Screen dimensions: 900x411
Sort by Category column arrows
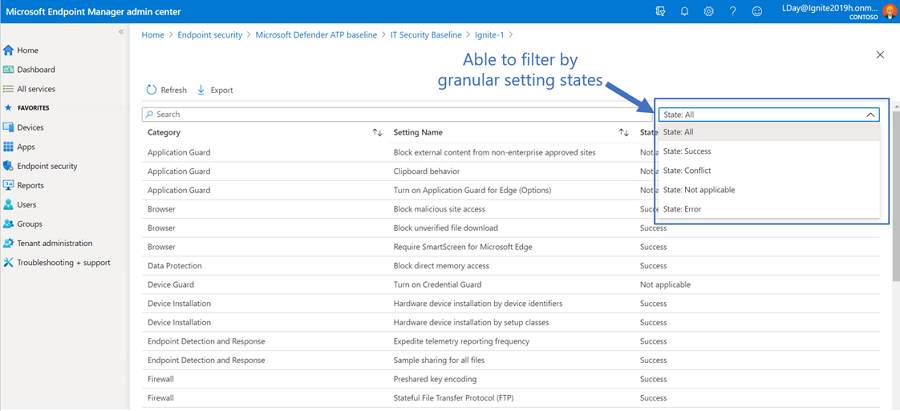point(377,133)
